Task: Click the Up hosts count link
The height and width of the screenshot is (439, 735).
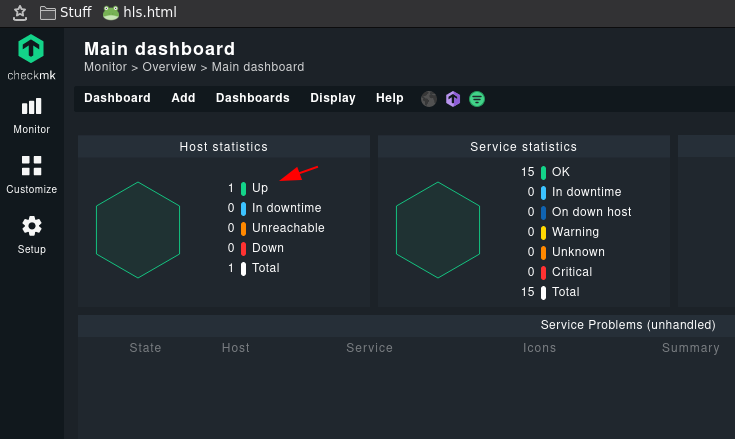Action: (231, 188)
